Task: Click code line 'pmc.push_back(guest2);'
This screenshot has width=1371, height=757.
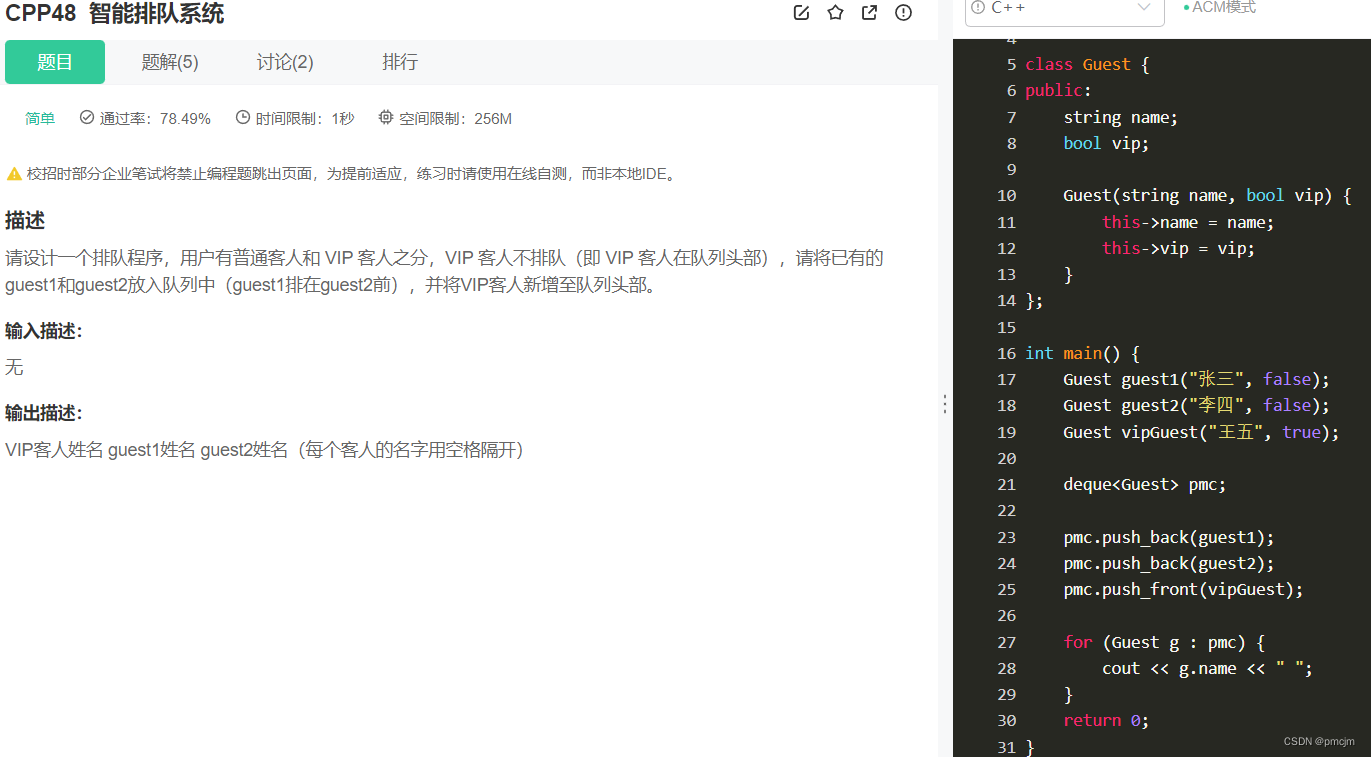Action: [1169, 563]
